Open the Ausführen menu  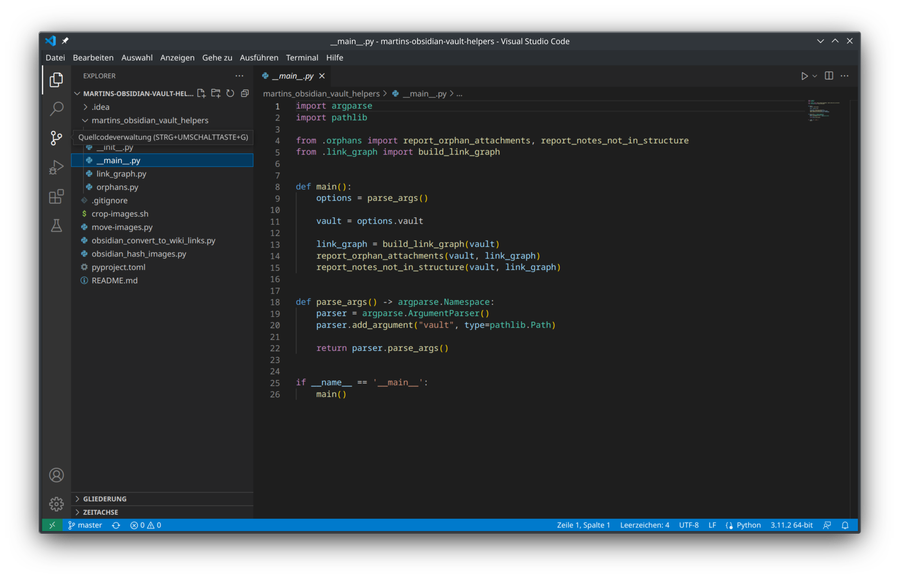pos(259,57)
